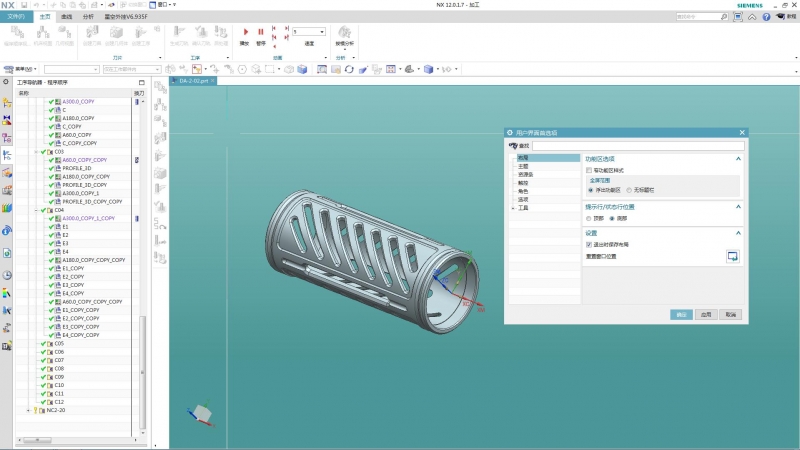Open the Assembly Navigator icon in the resource bar
Image resolution: width=800 pixels, height=450 pixels.
coord(7,103)
